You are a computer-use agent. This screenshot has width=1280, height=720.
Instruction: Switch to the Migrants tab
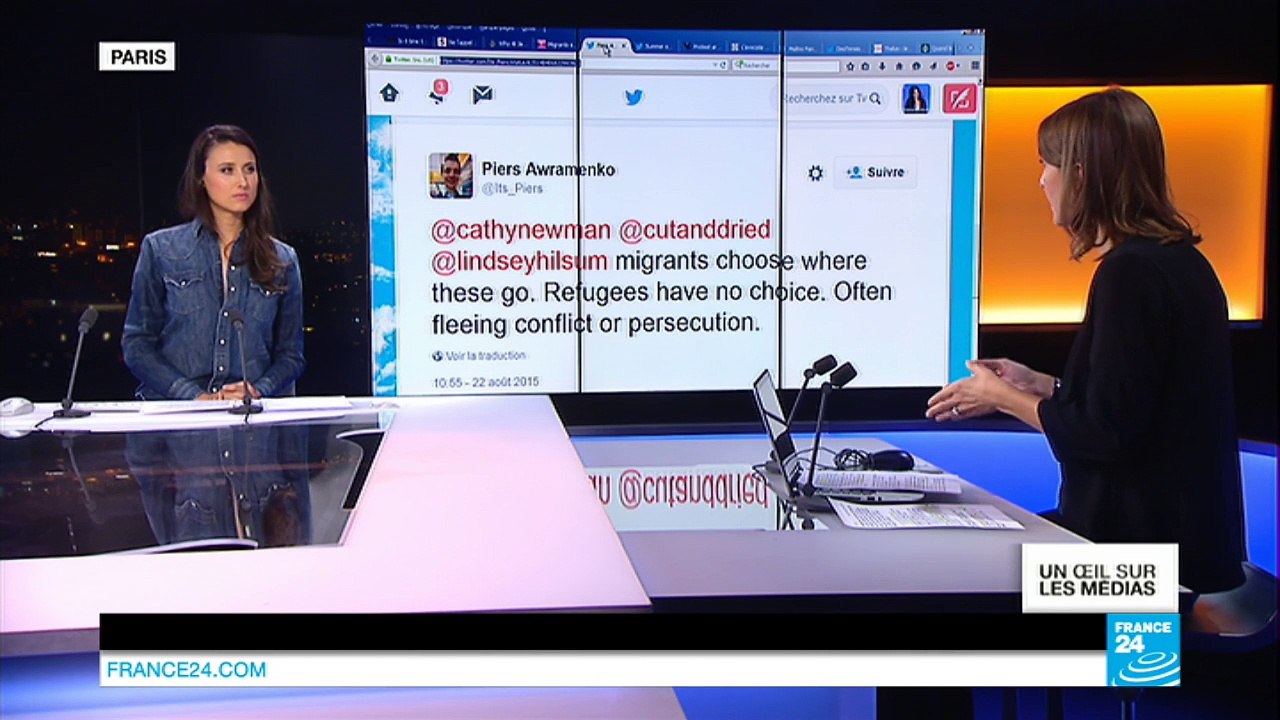coord(556,45)
